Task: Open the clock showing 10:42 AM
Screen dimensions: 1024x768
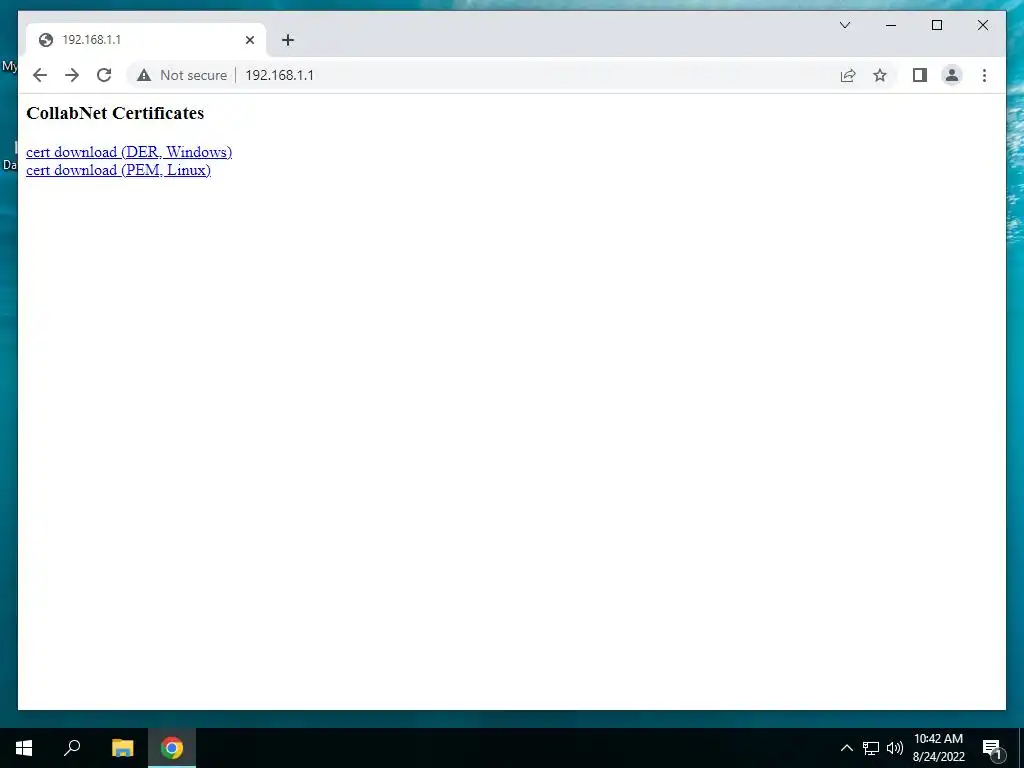Action: (x=938, y=748)
